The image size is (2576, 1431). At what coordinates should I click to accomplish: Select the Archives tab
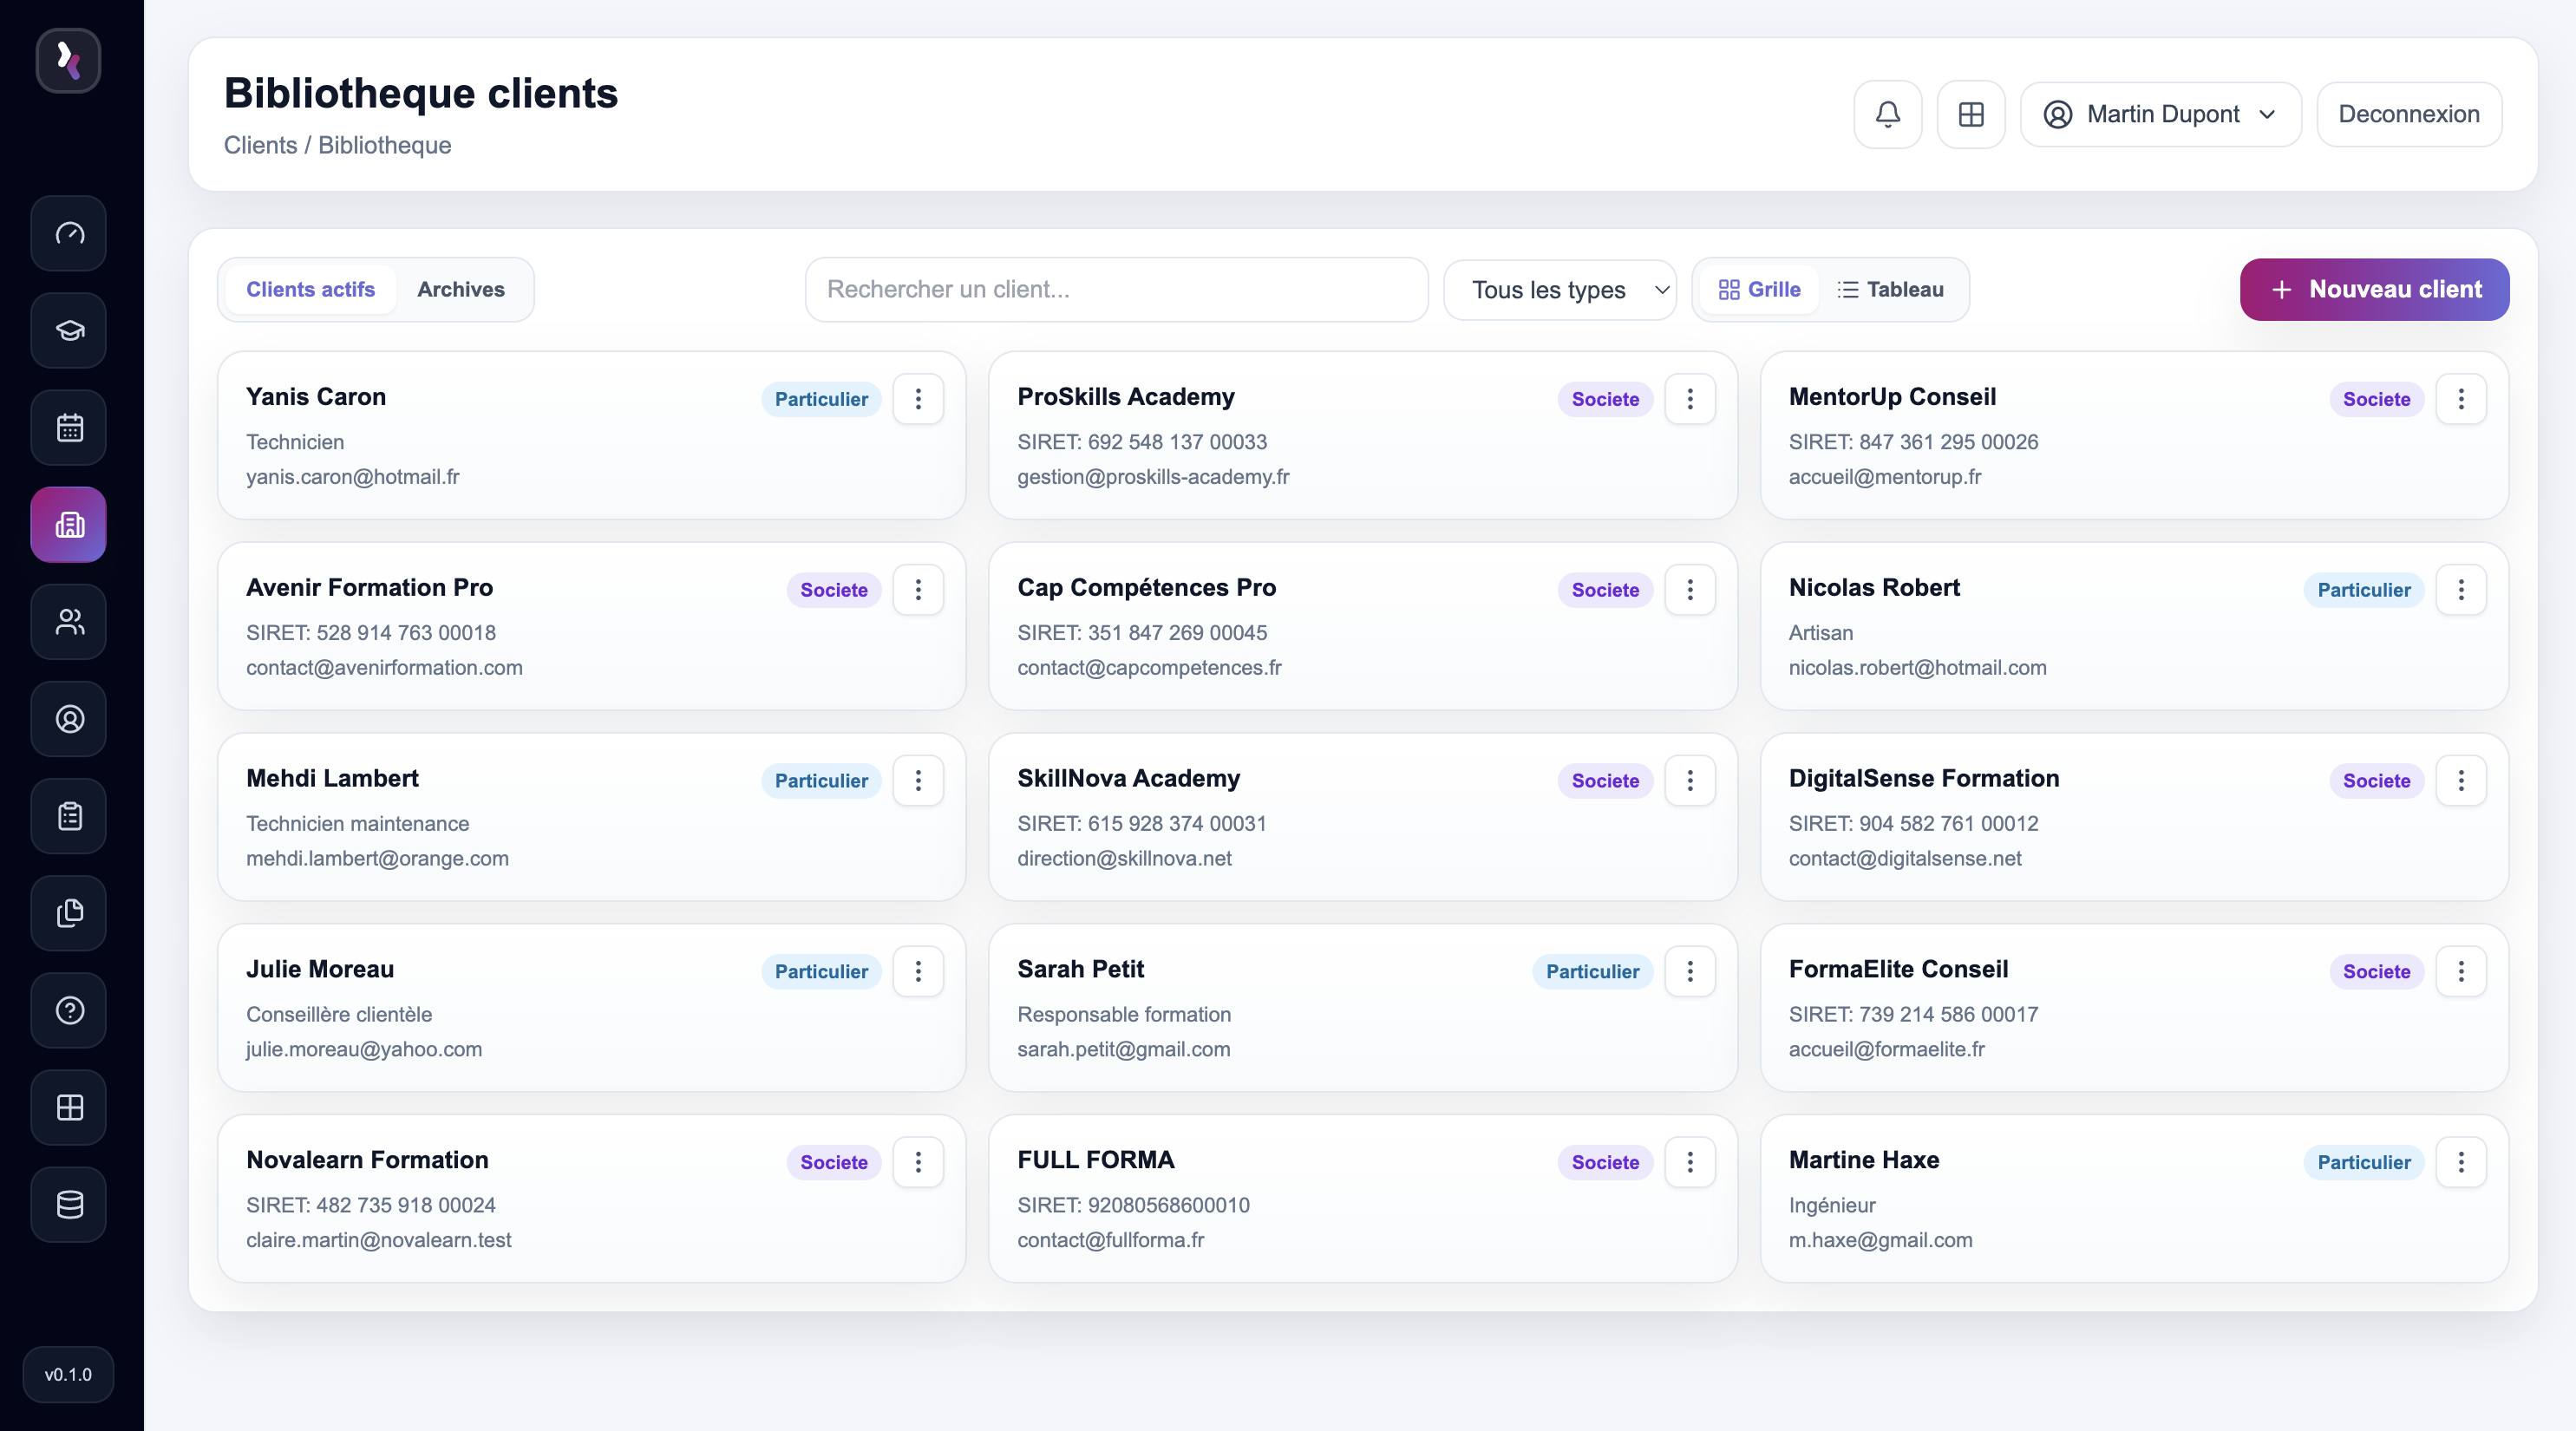pos(461,290)
